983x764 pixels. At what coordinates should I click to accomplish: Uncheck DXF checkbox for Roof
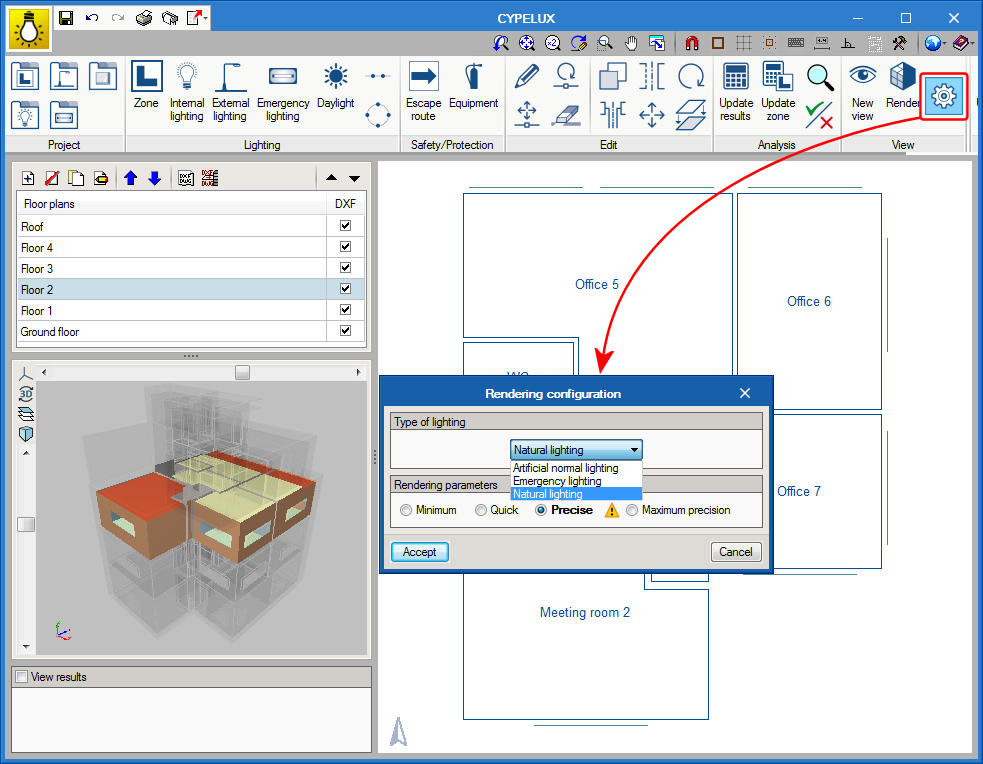(x=345, y=226)
